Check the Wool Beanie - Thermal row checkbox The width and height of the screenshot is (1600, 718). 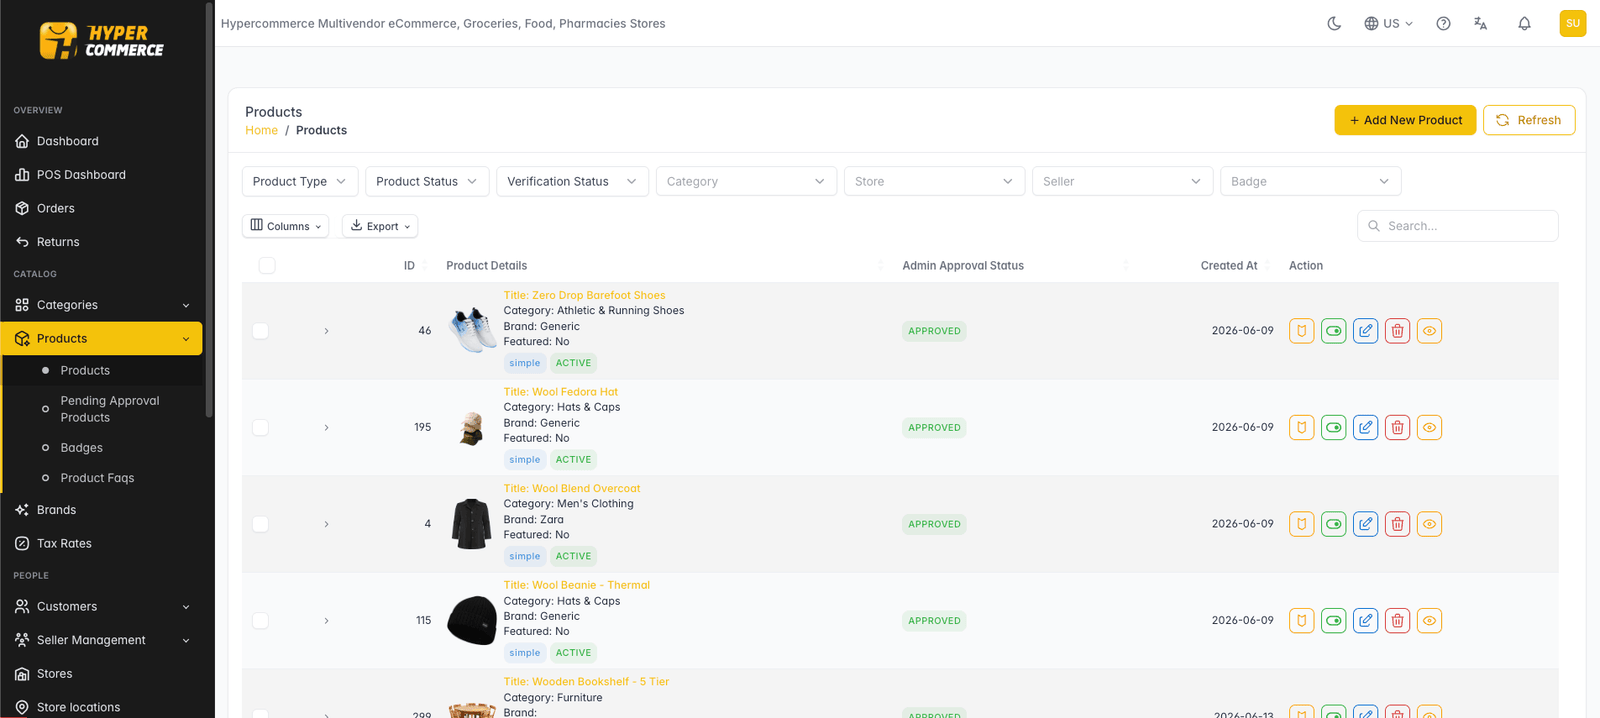point(261,621)
